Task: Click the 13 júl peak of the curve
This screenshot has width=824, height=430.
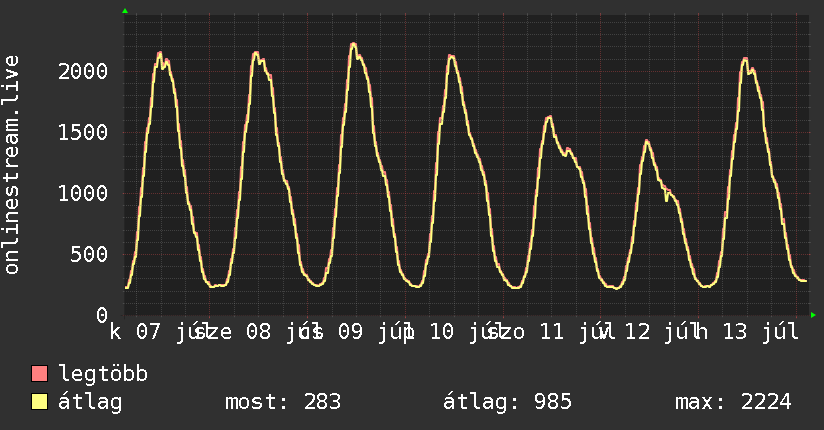Action: [745, 59]
